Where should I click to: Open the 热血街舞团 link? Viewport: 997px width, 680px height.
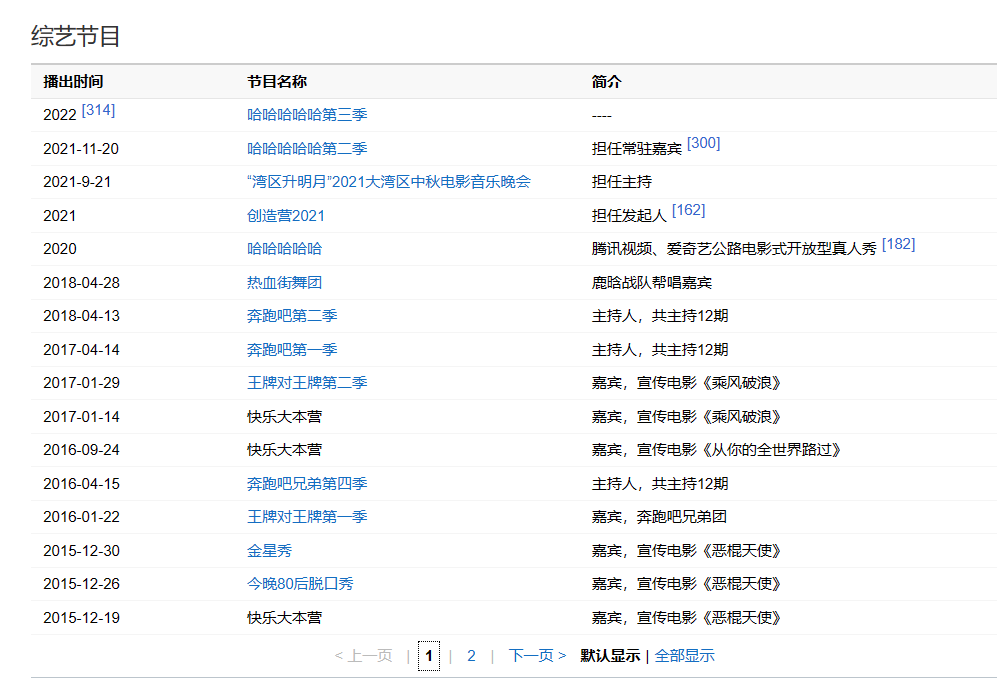click(x=284, y=283)
